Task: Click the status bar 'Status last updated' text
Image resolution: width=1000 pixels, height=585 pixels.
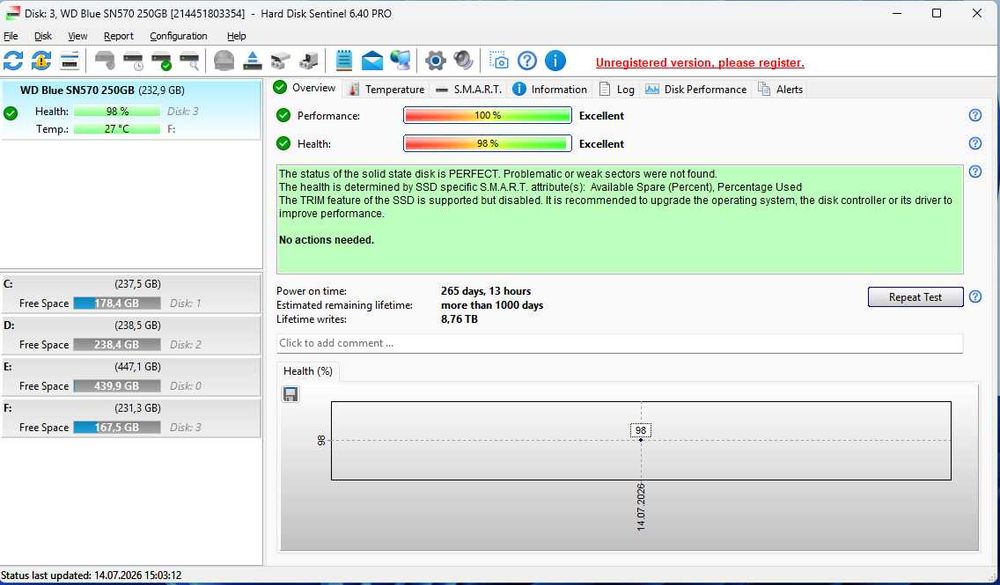Action: coord(91,575)
